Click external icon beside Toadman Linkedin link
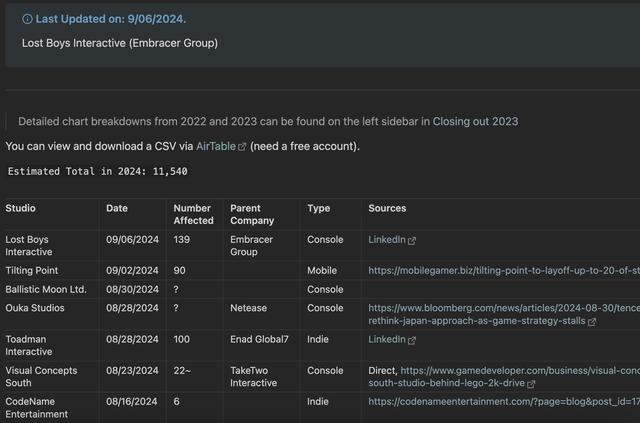 pyautogui.click(x=412, y=340)
